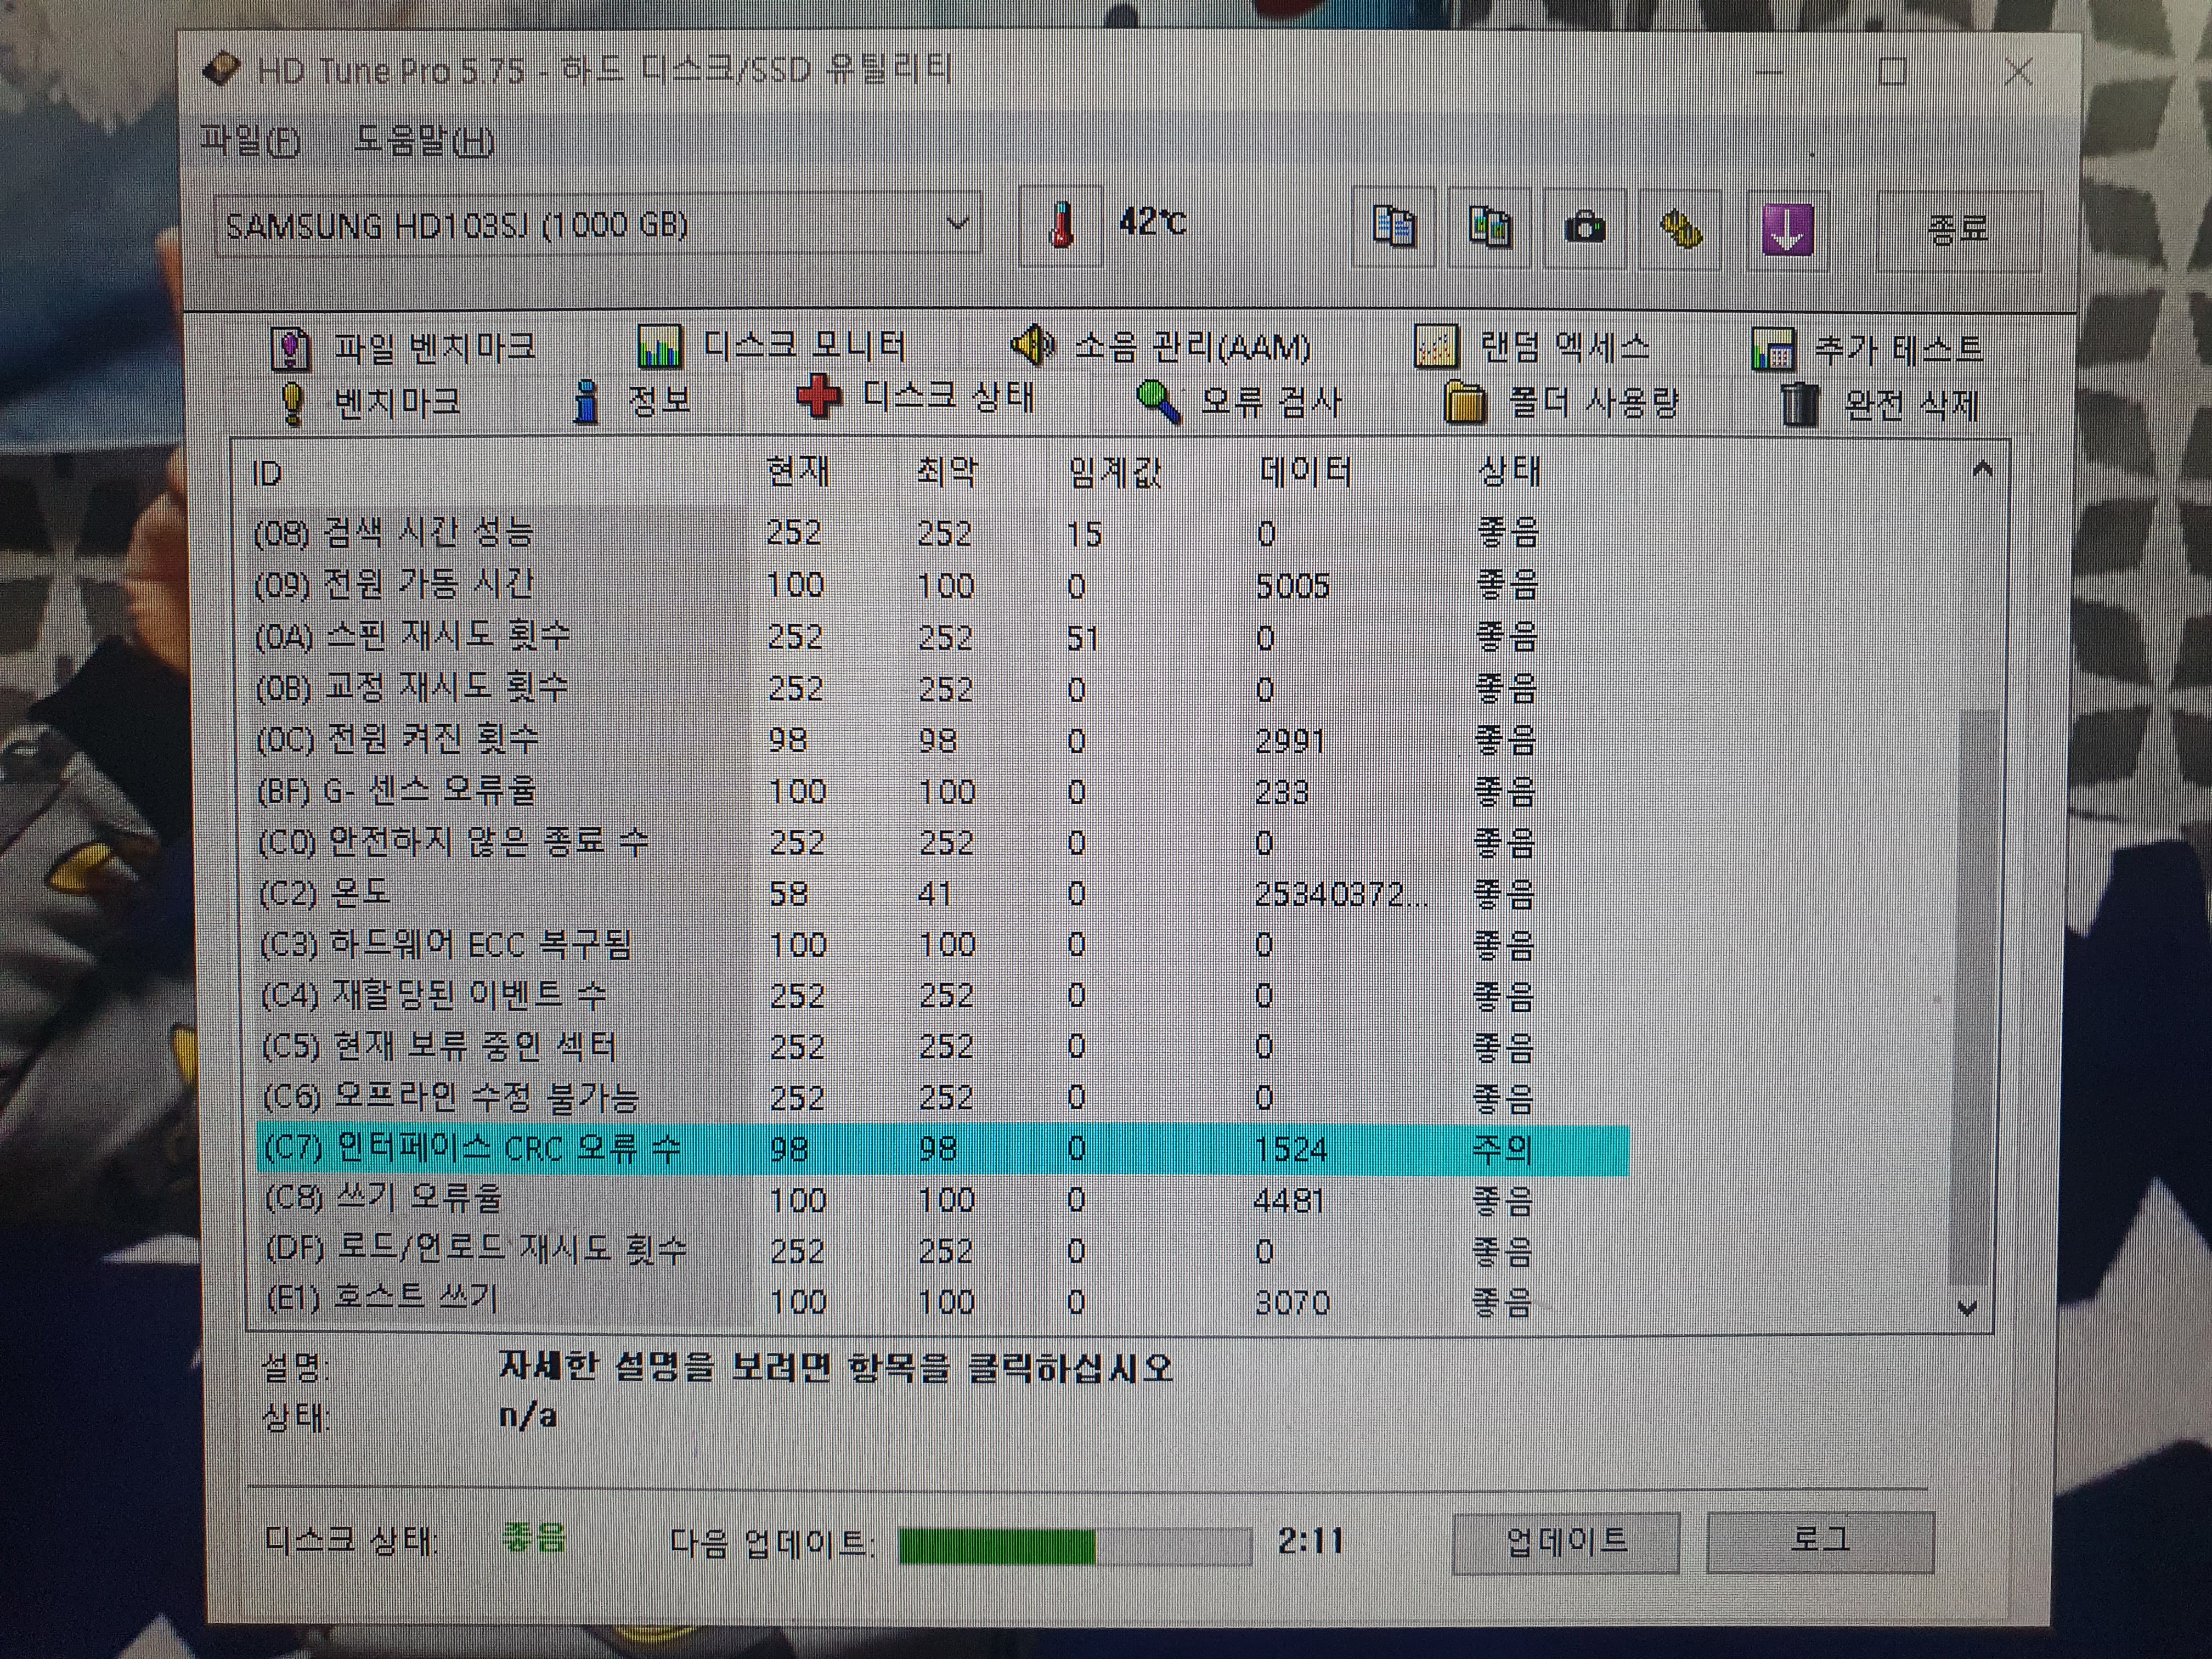This screenshot has width=2212, height=1659.
Task: Click the camera save screenshot icon
Action: tap(1584, 228)
